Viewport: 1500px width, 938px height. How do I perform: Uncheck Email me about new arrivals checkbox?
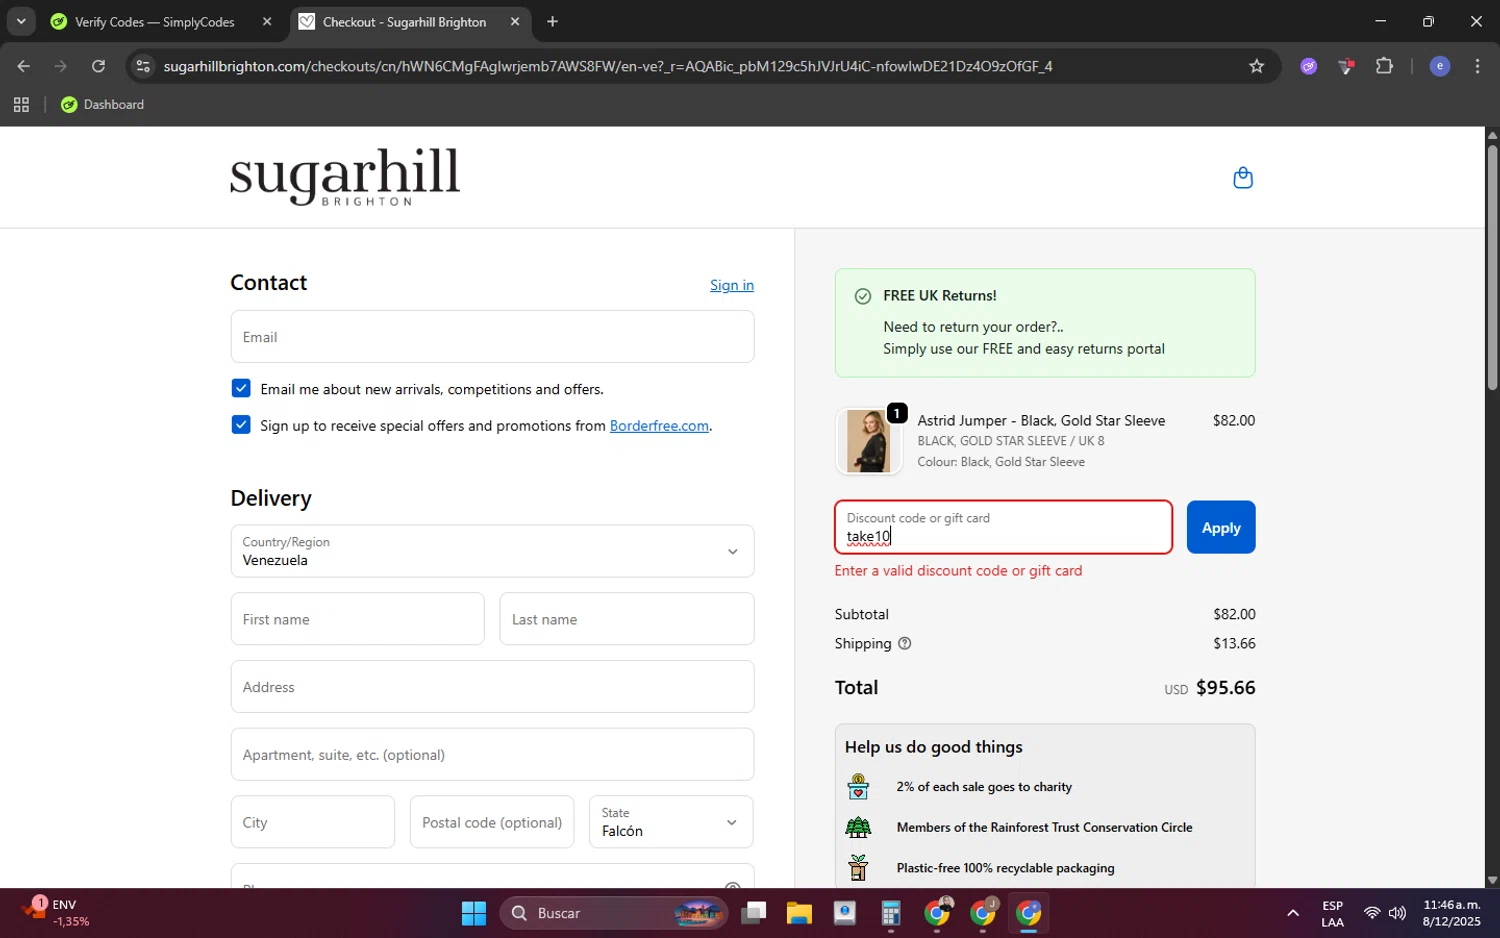pyautogui.click(x=241, y=389)
